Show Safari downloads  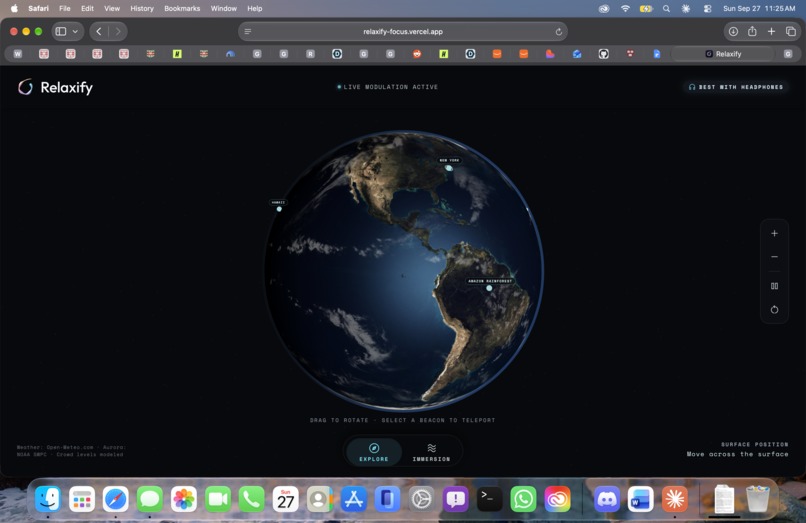point(733,31)
